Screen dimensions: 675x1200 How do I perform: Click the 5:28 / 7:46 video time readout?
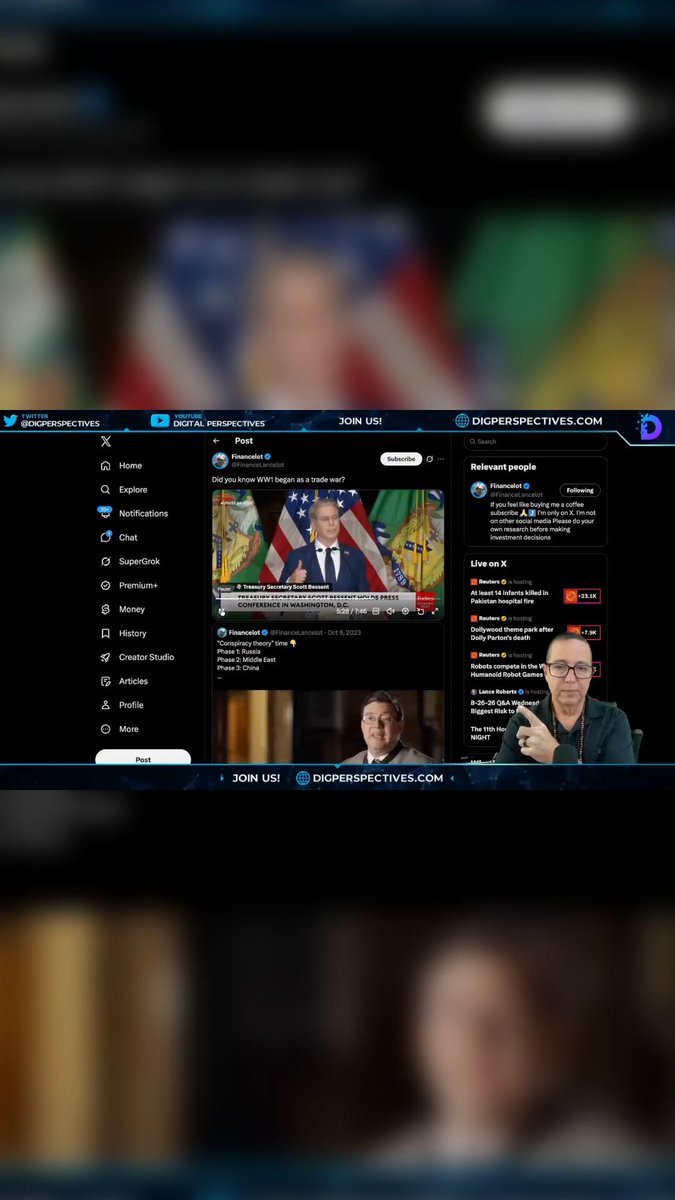click(x=350, y=611)
